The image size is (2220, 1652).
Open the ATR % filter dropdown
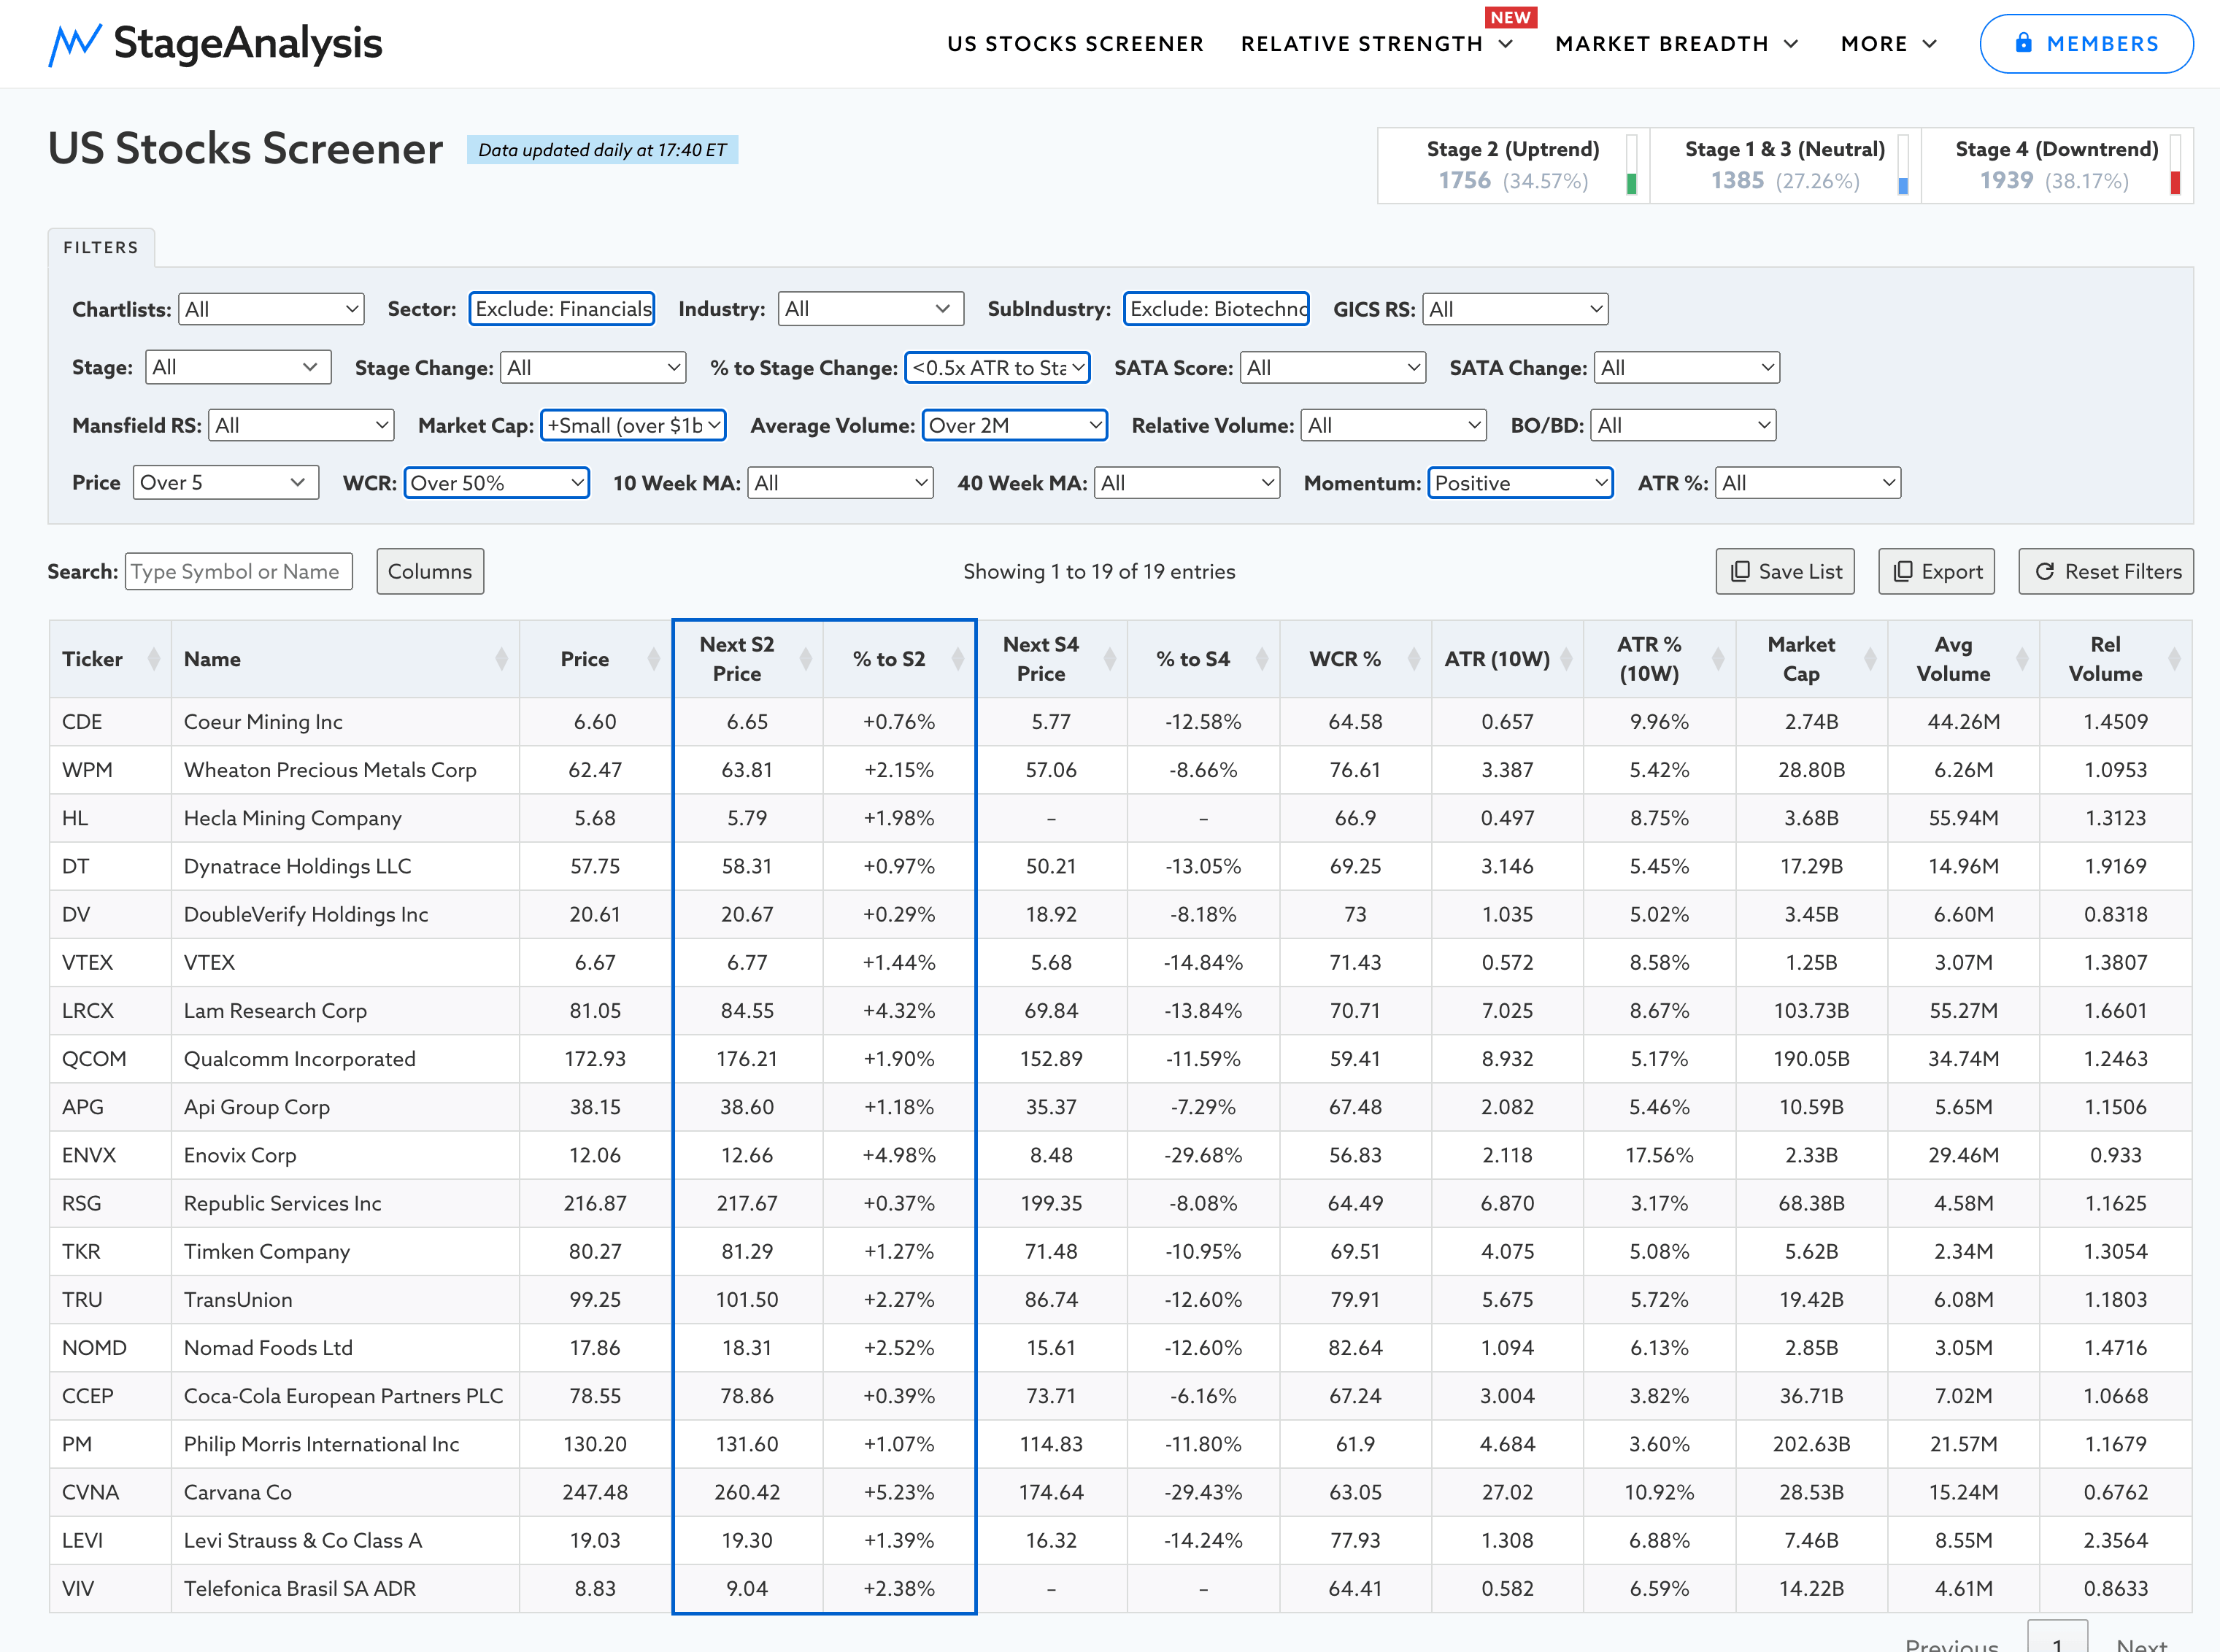coord(1807,483)
